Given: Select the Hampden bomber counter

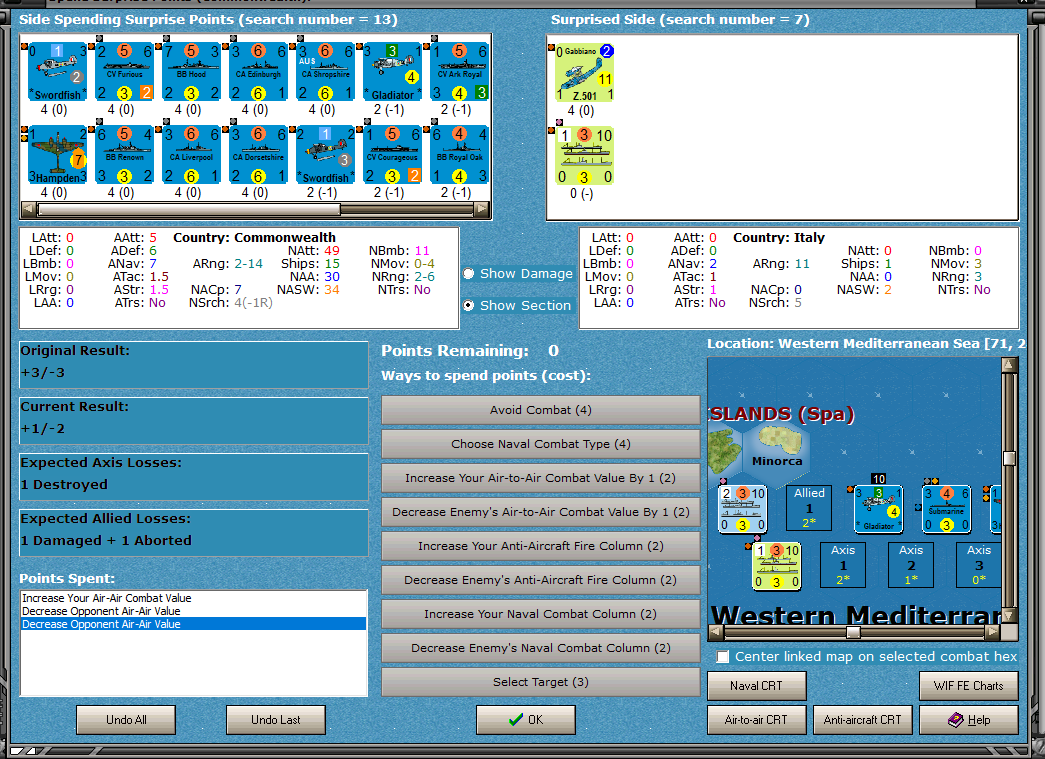Looking at the screenshot, I should click(x=57, y=155).
